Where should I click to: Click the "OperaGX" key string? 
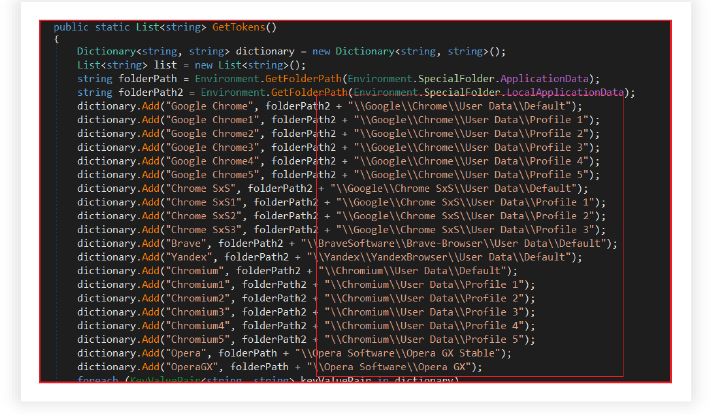click(x=192, y=367)
